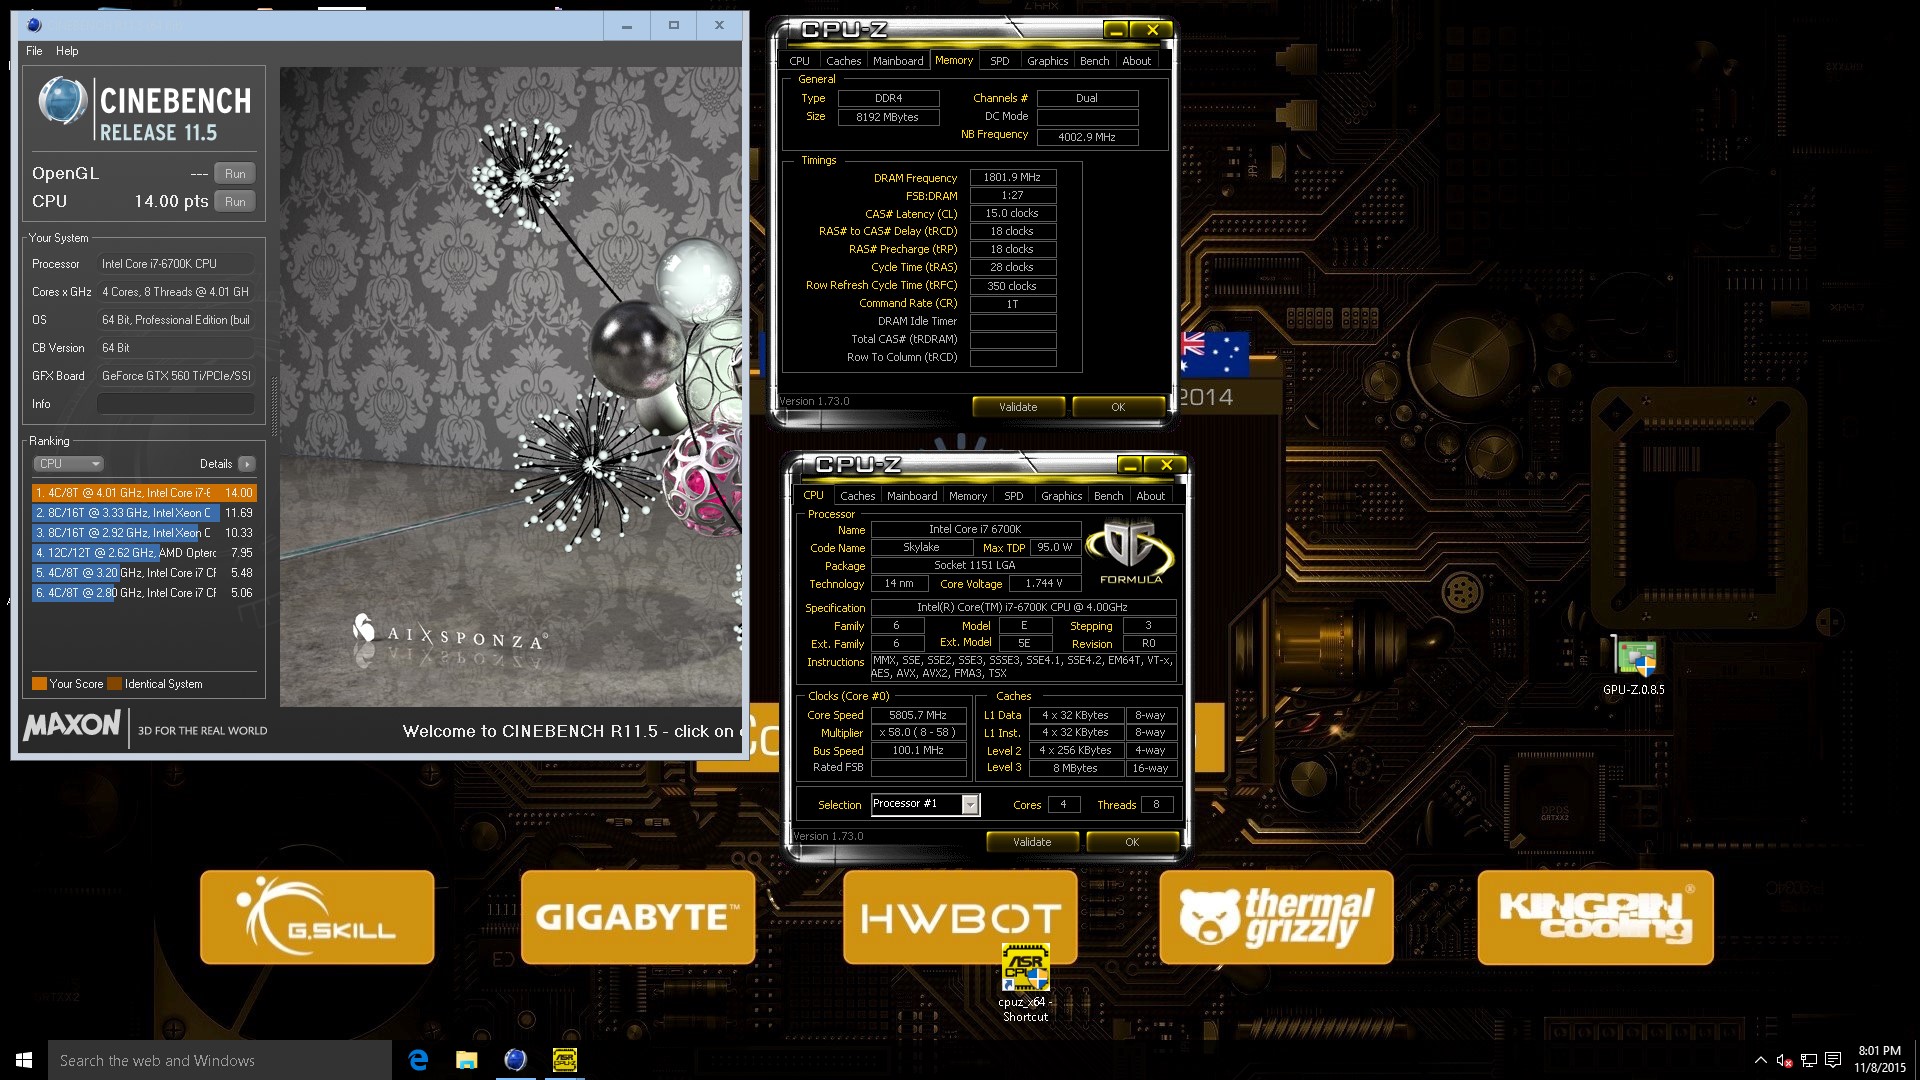Open network status tray icon
The image size is (1920, 1080).
coord(1809,1060)
